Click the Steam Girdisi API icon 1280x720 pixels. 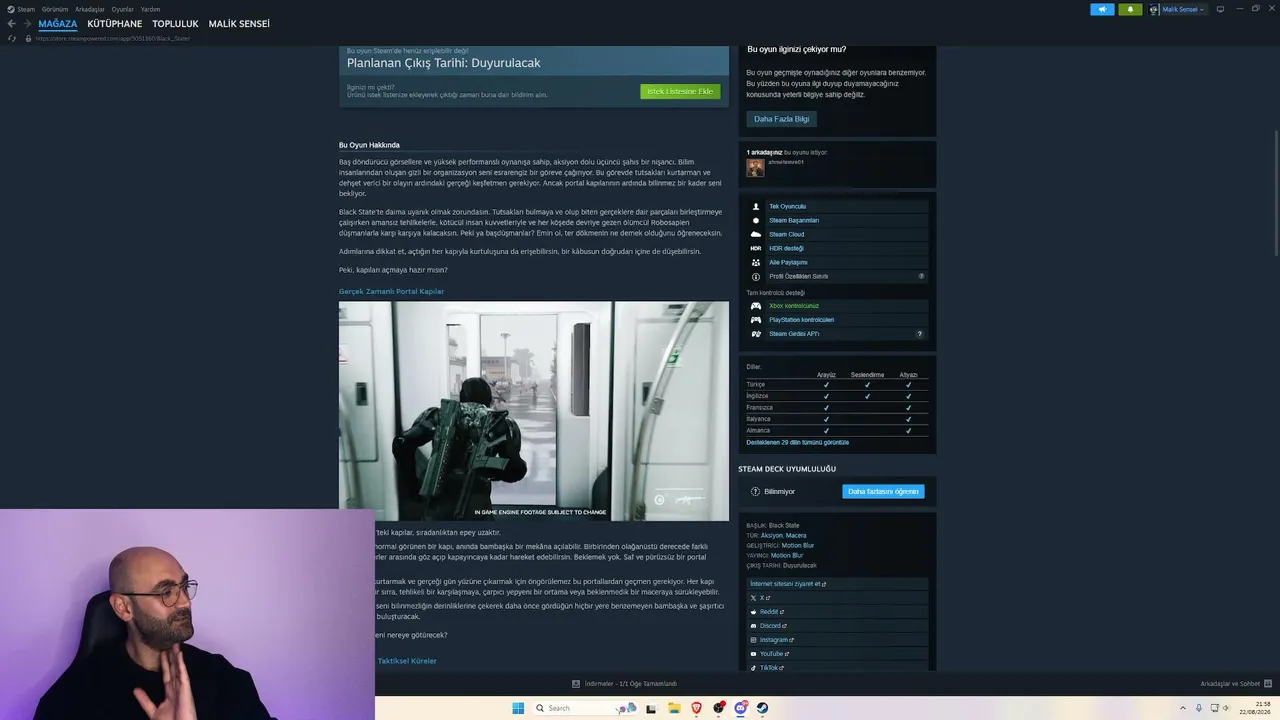(756, 334)
